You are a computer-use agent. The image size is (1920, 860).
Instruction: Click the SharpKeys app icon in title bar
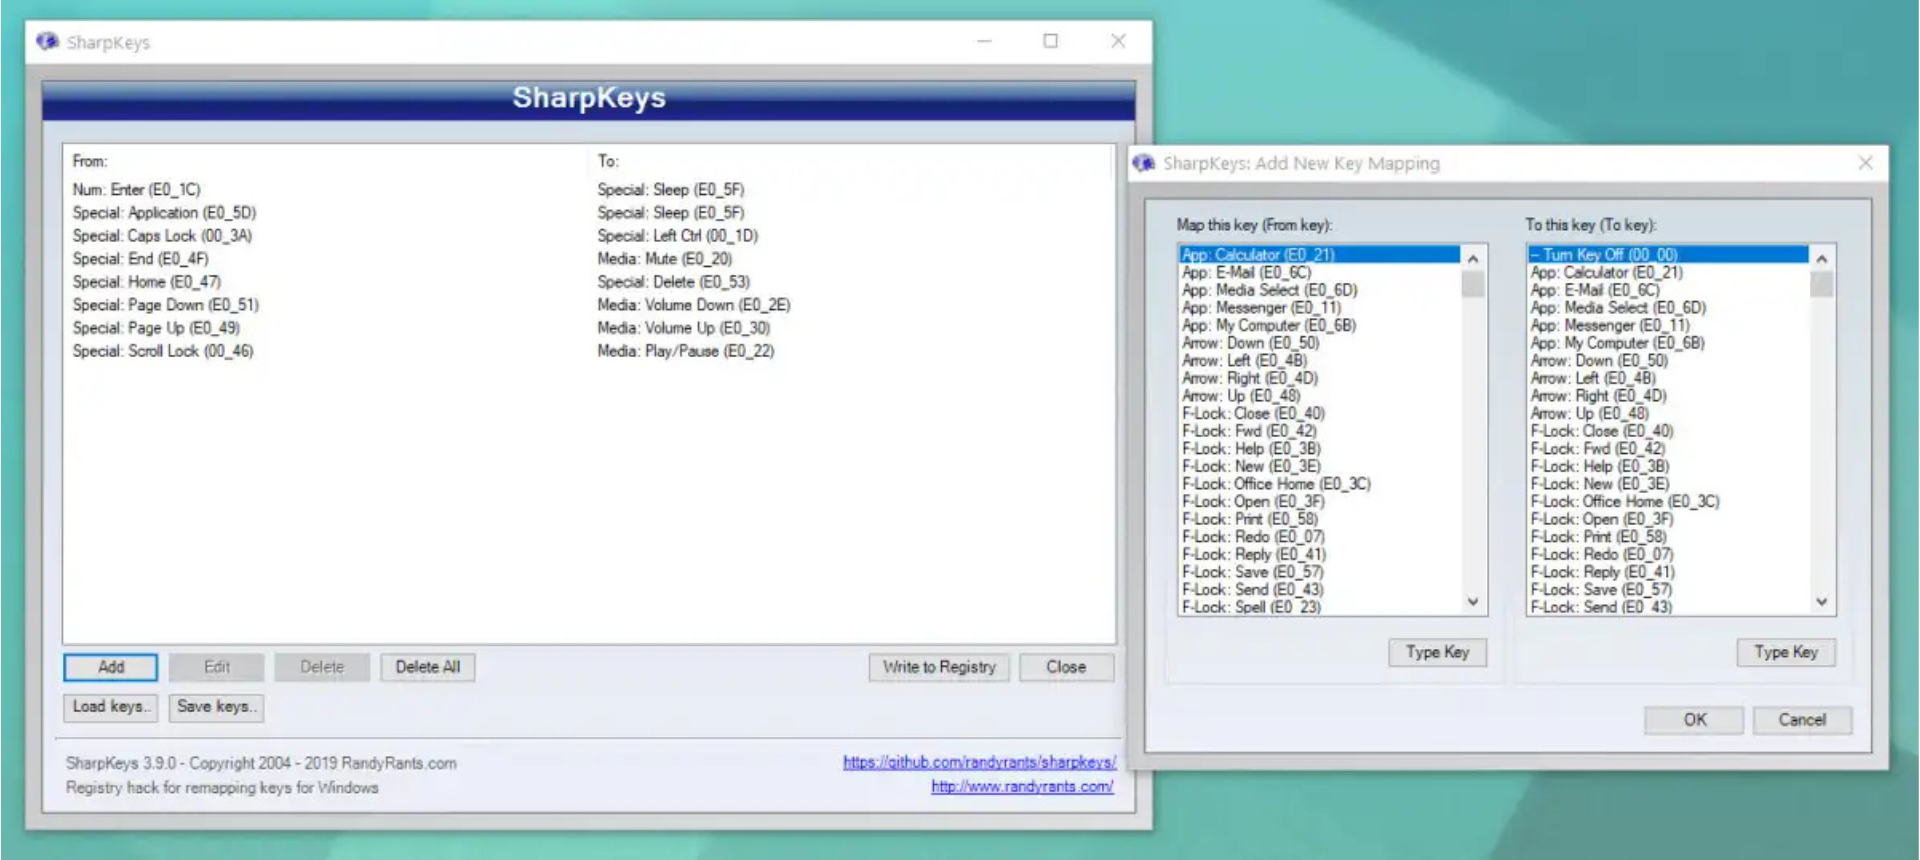[x=47, y=41]
